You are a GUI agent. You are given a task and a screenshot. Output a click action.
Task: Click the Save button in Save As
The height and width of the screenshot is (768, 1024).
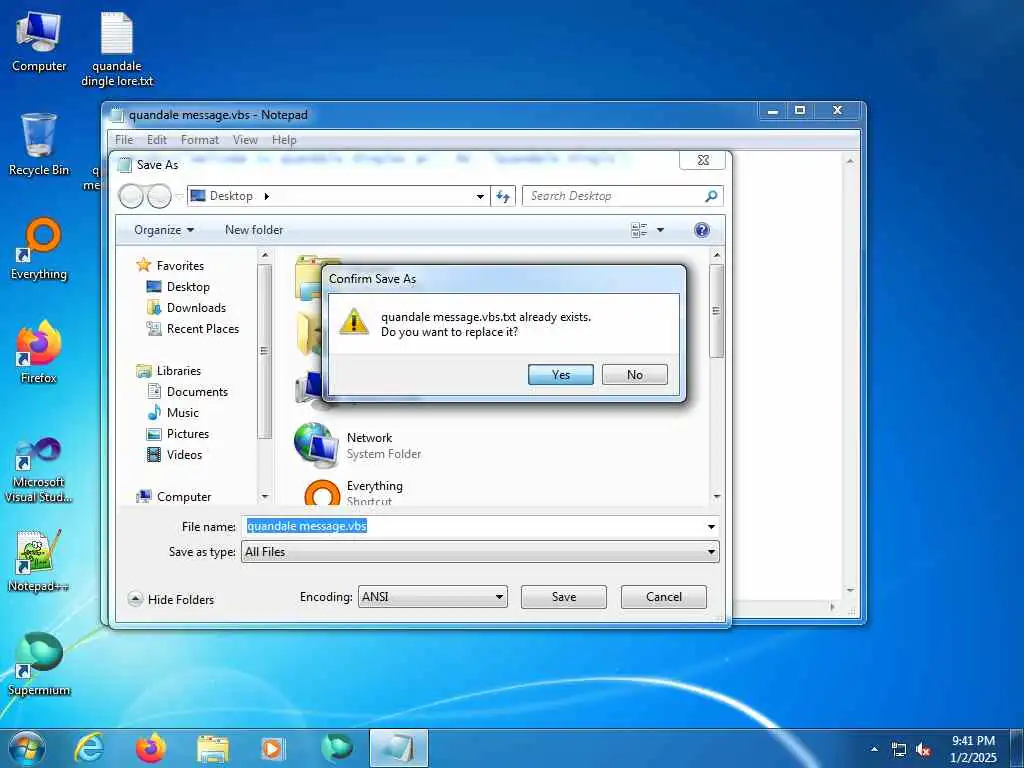pyautogui.click(x=564, y=597)
